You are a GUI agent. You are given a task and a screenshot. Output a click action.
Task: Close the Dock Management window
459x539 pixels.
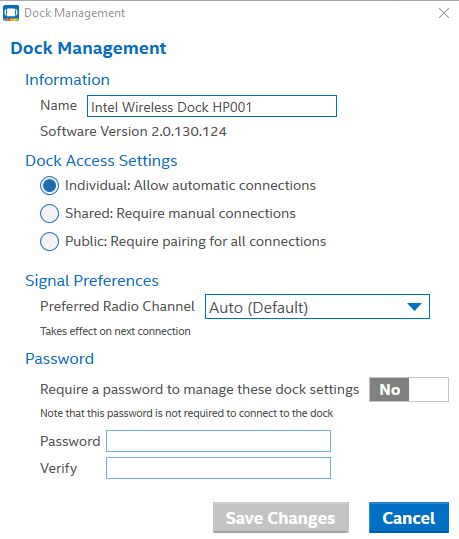point(444,13)
